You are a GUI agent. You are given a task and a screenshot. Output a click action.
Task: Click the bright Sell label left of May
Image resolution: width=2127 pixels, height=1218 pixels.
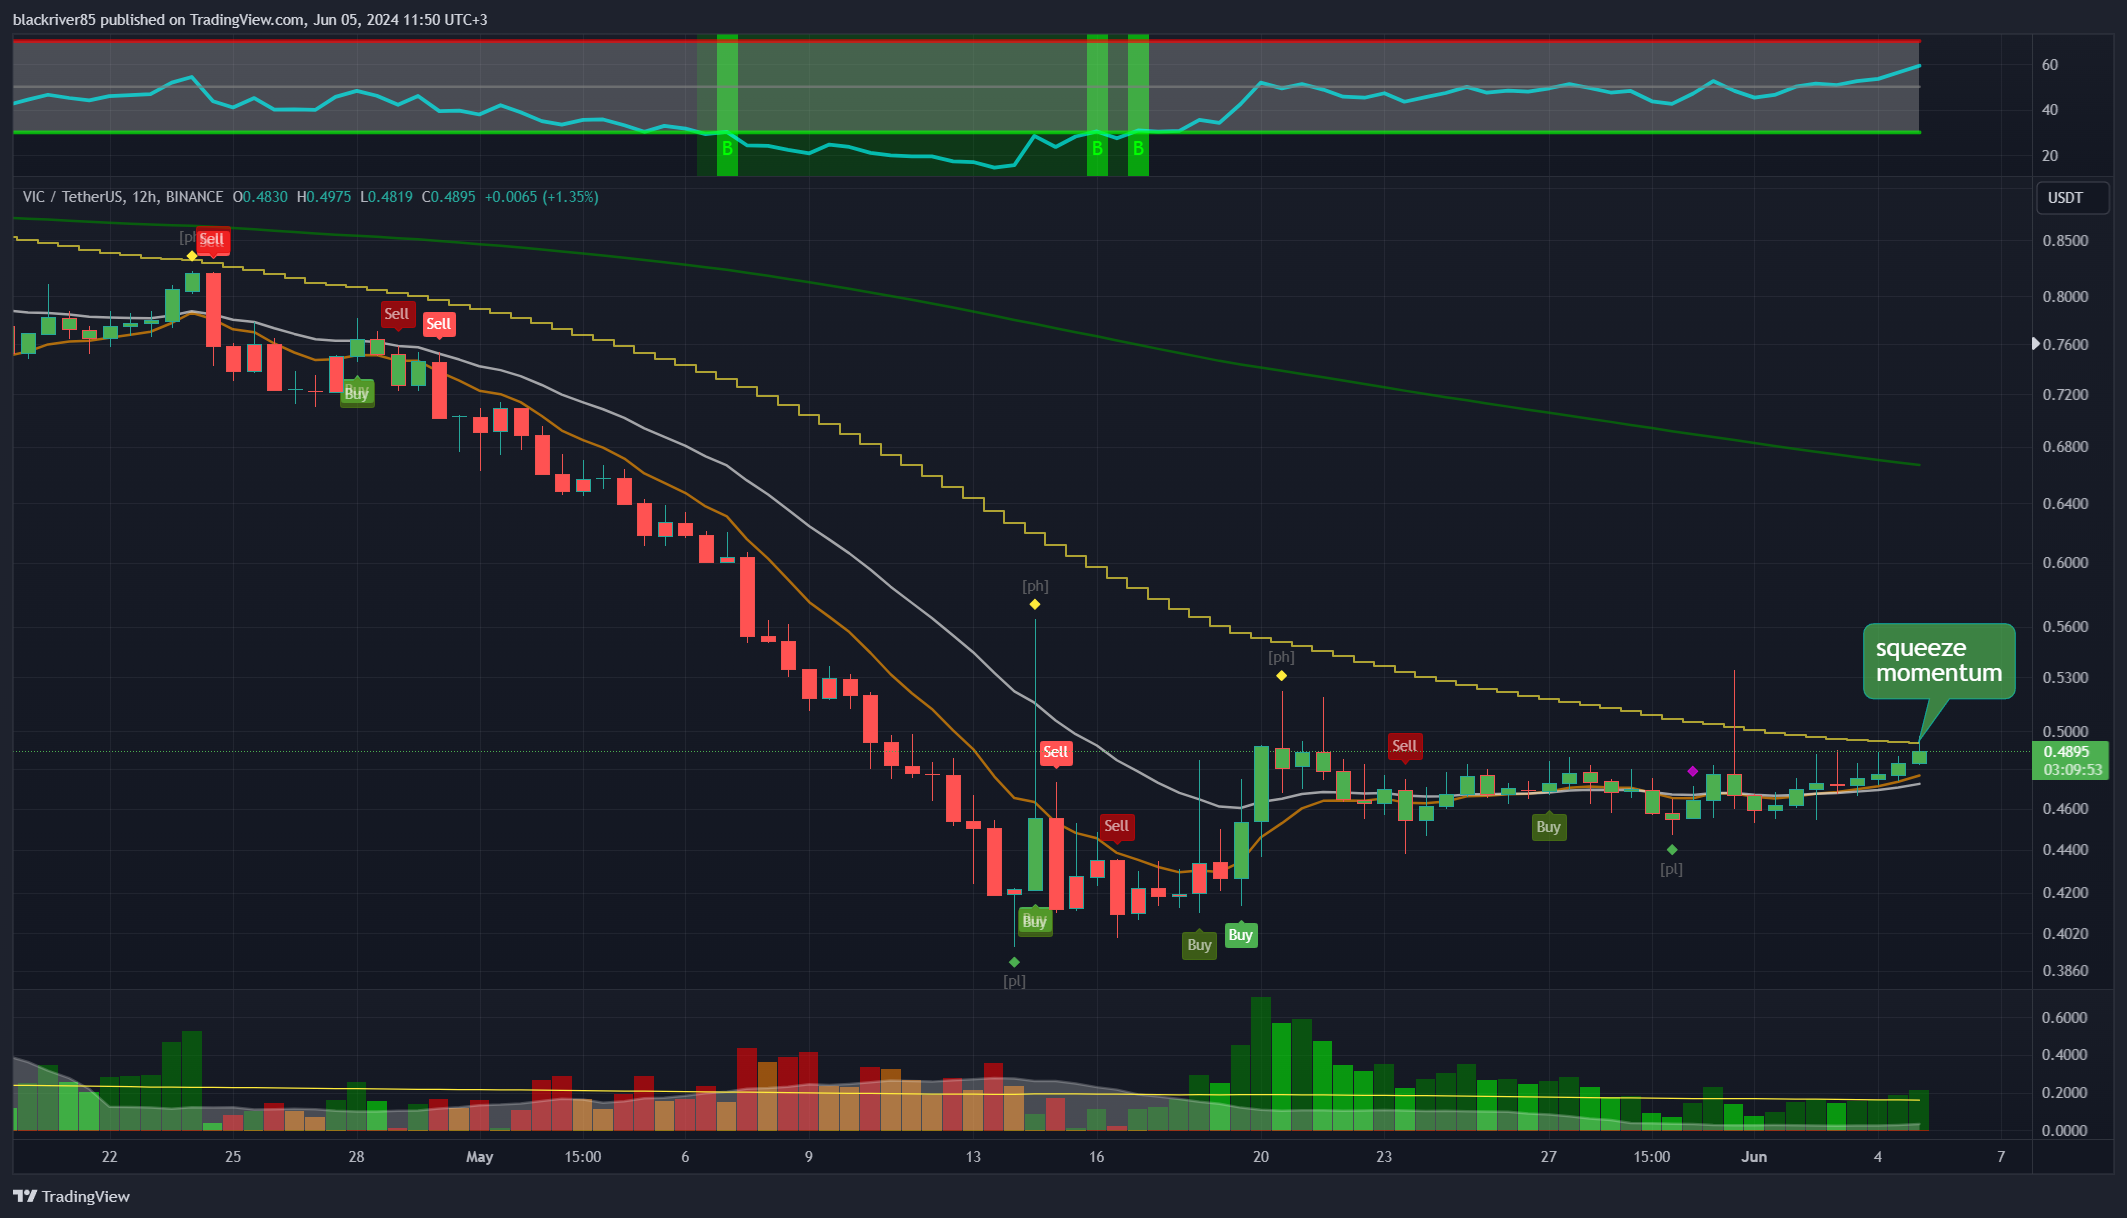coord(439,324)
